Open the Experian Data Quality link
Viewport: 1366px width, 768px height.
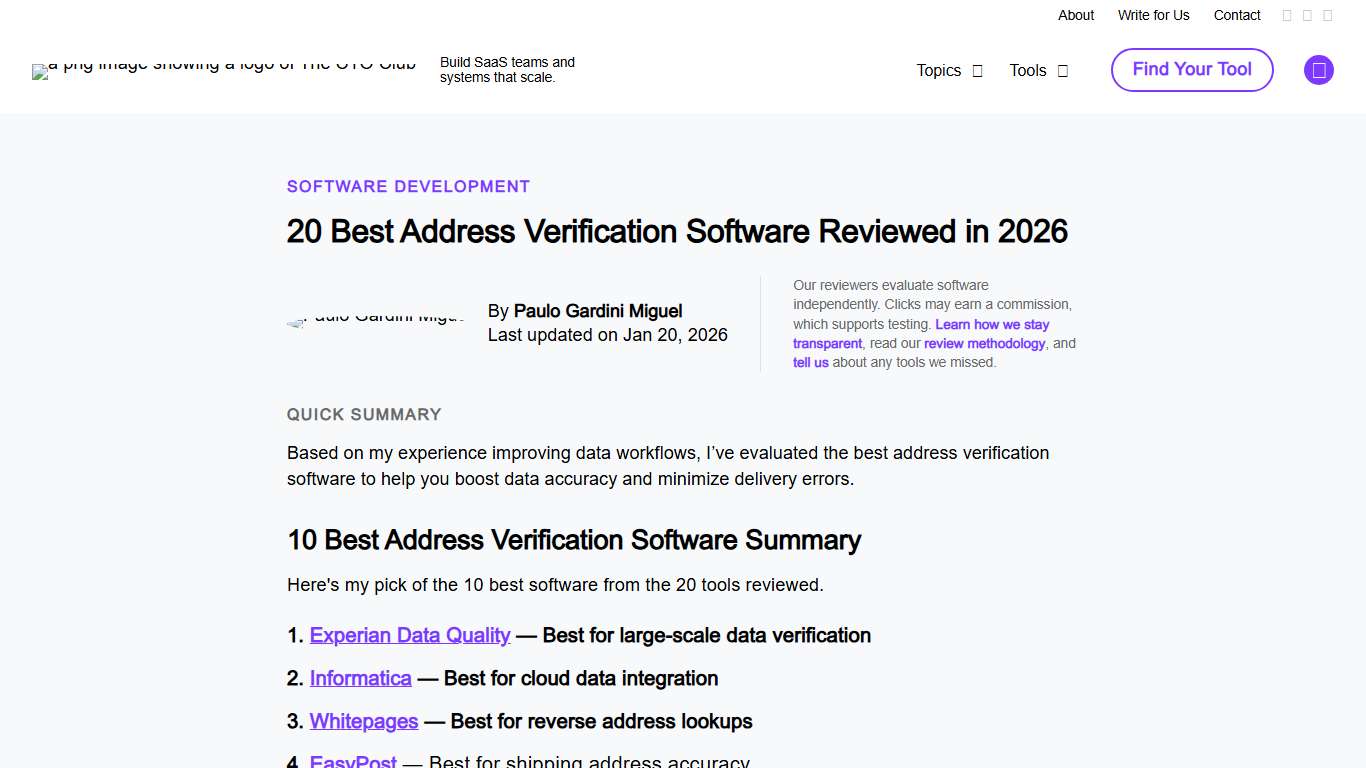[409, 635]
